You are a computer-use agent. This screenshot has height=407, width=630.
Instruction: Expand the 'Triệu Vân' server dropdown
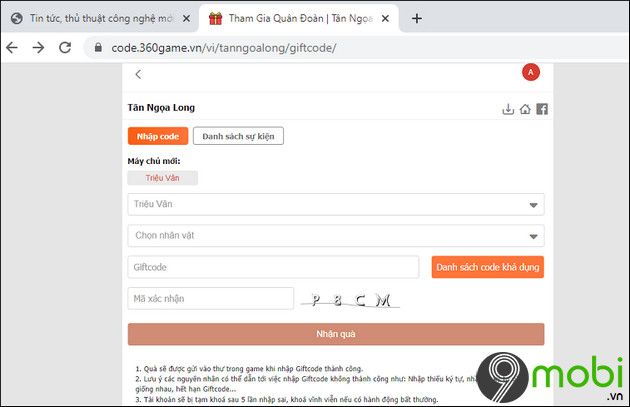coord(336,205)
